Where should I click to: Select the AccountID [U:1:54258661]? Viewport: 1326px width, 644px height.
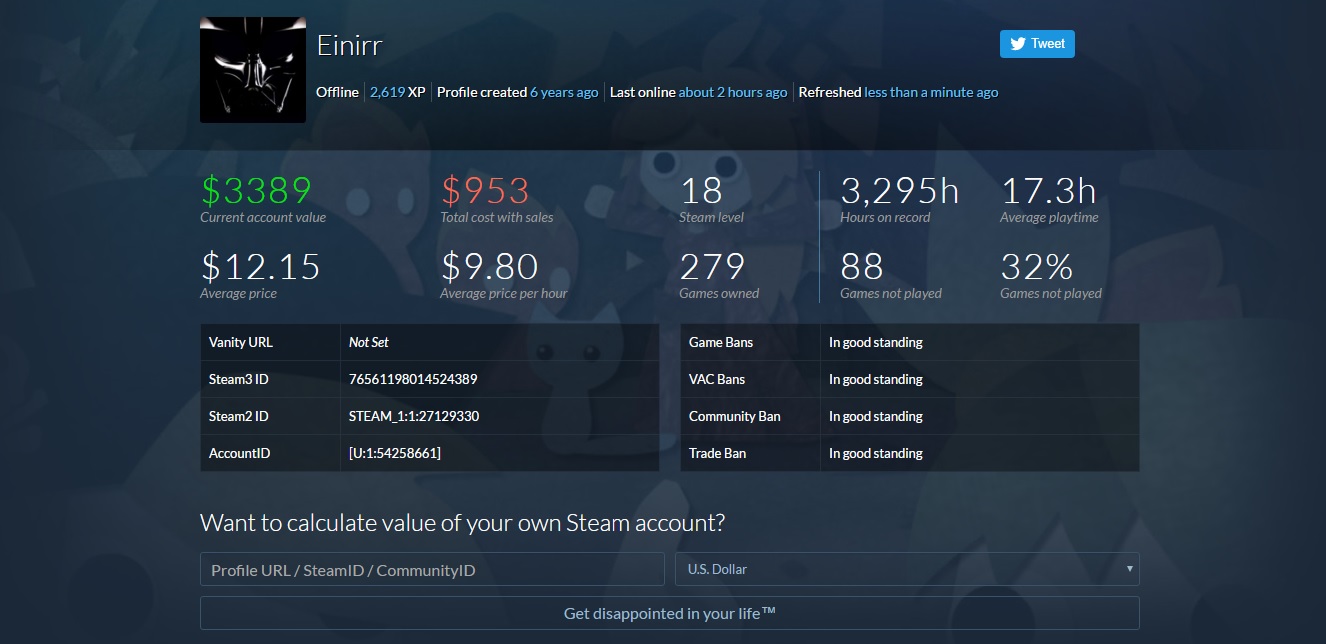pos(395,453)
